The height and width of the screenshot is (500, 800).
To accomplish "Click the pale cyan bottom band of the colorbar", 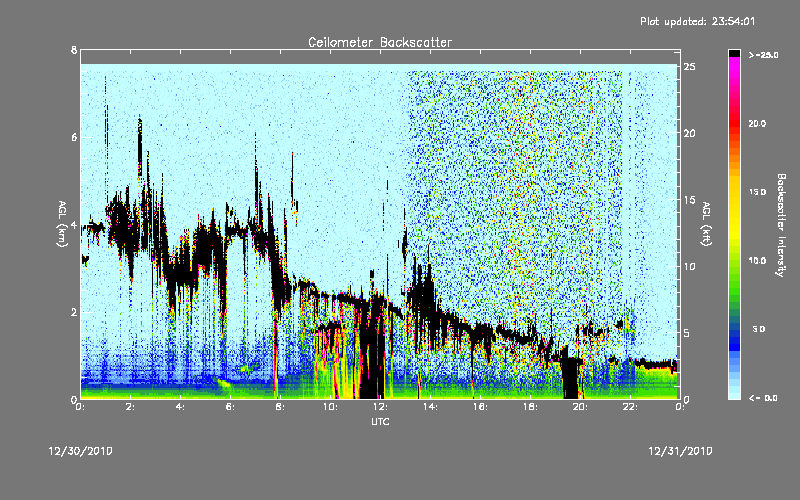I will click(x=734, y=394).
